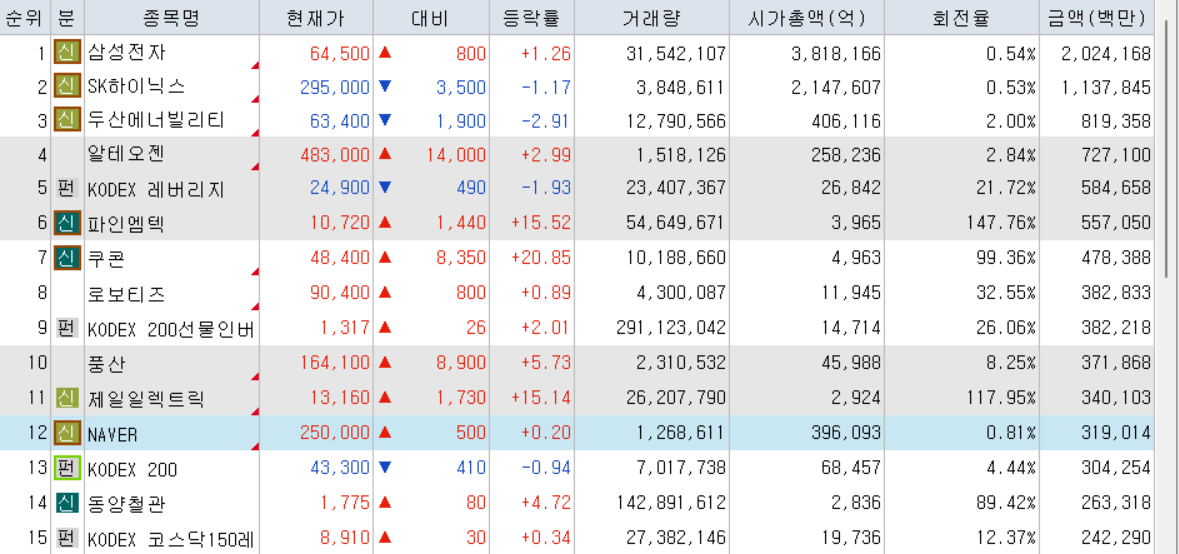1179x554 pixels.
Task: Click the blue down arrow in SK하이닉스 row
Action: point(385,86)
